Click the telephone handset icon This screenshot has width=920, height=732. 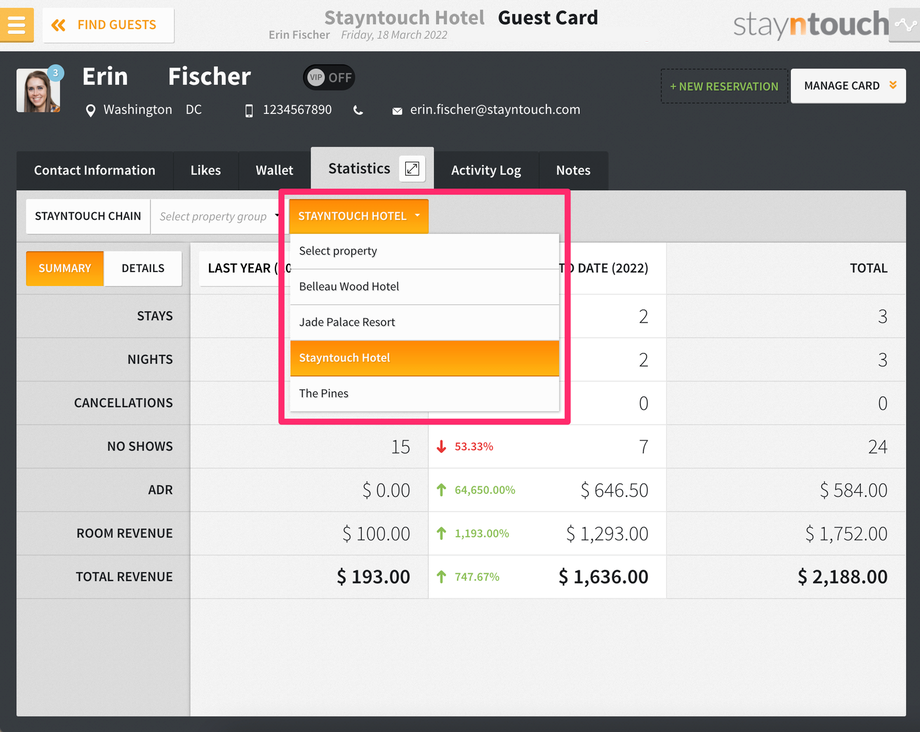tap(358, 110)
